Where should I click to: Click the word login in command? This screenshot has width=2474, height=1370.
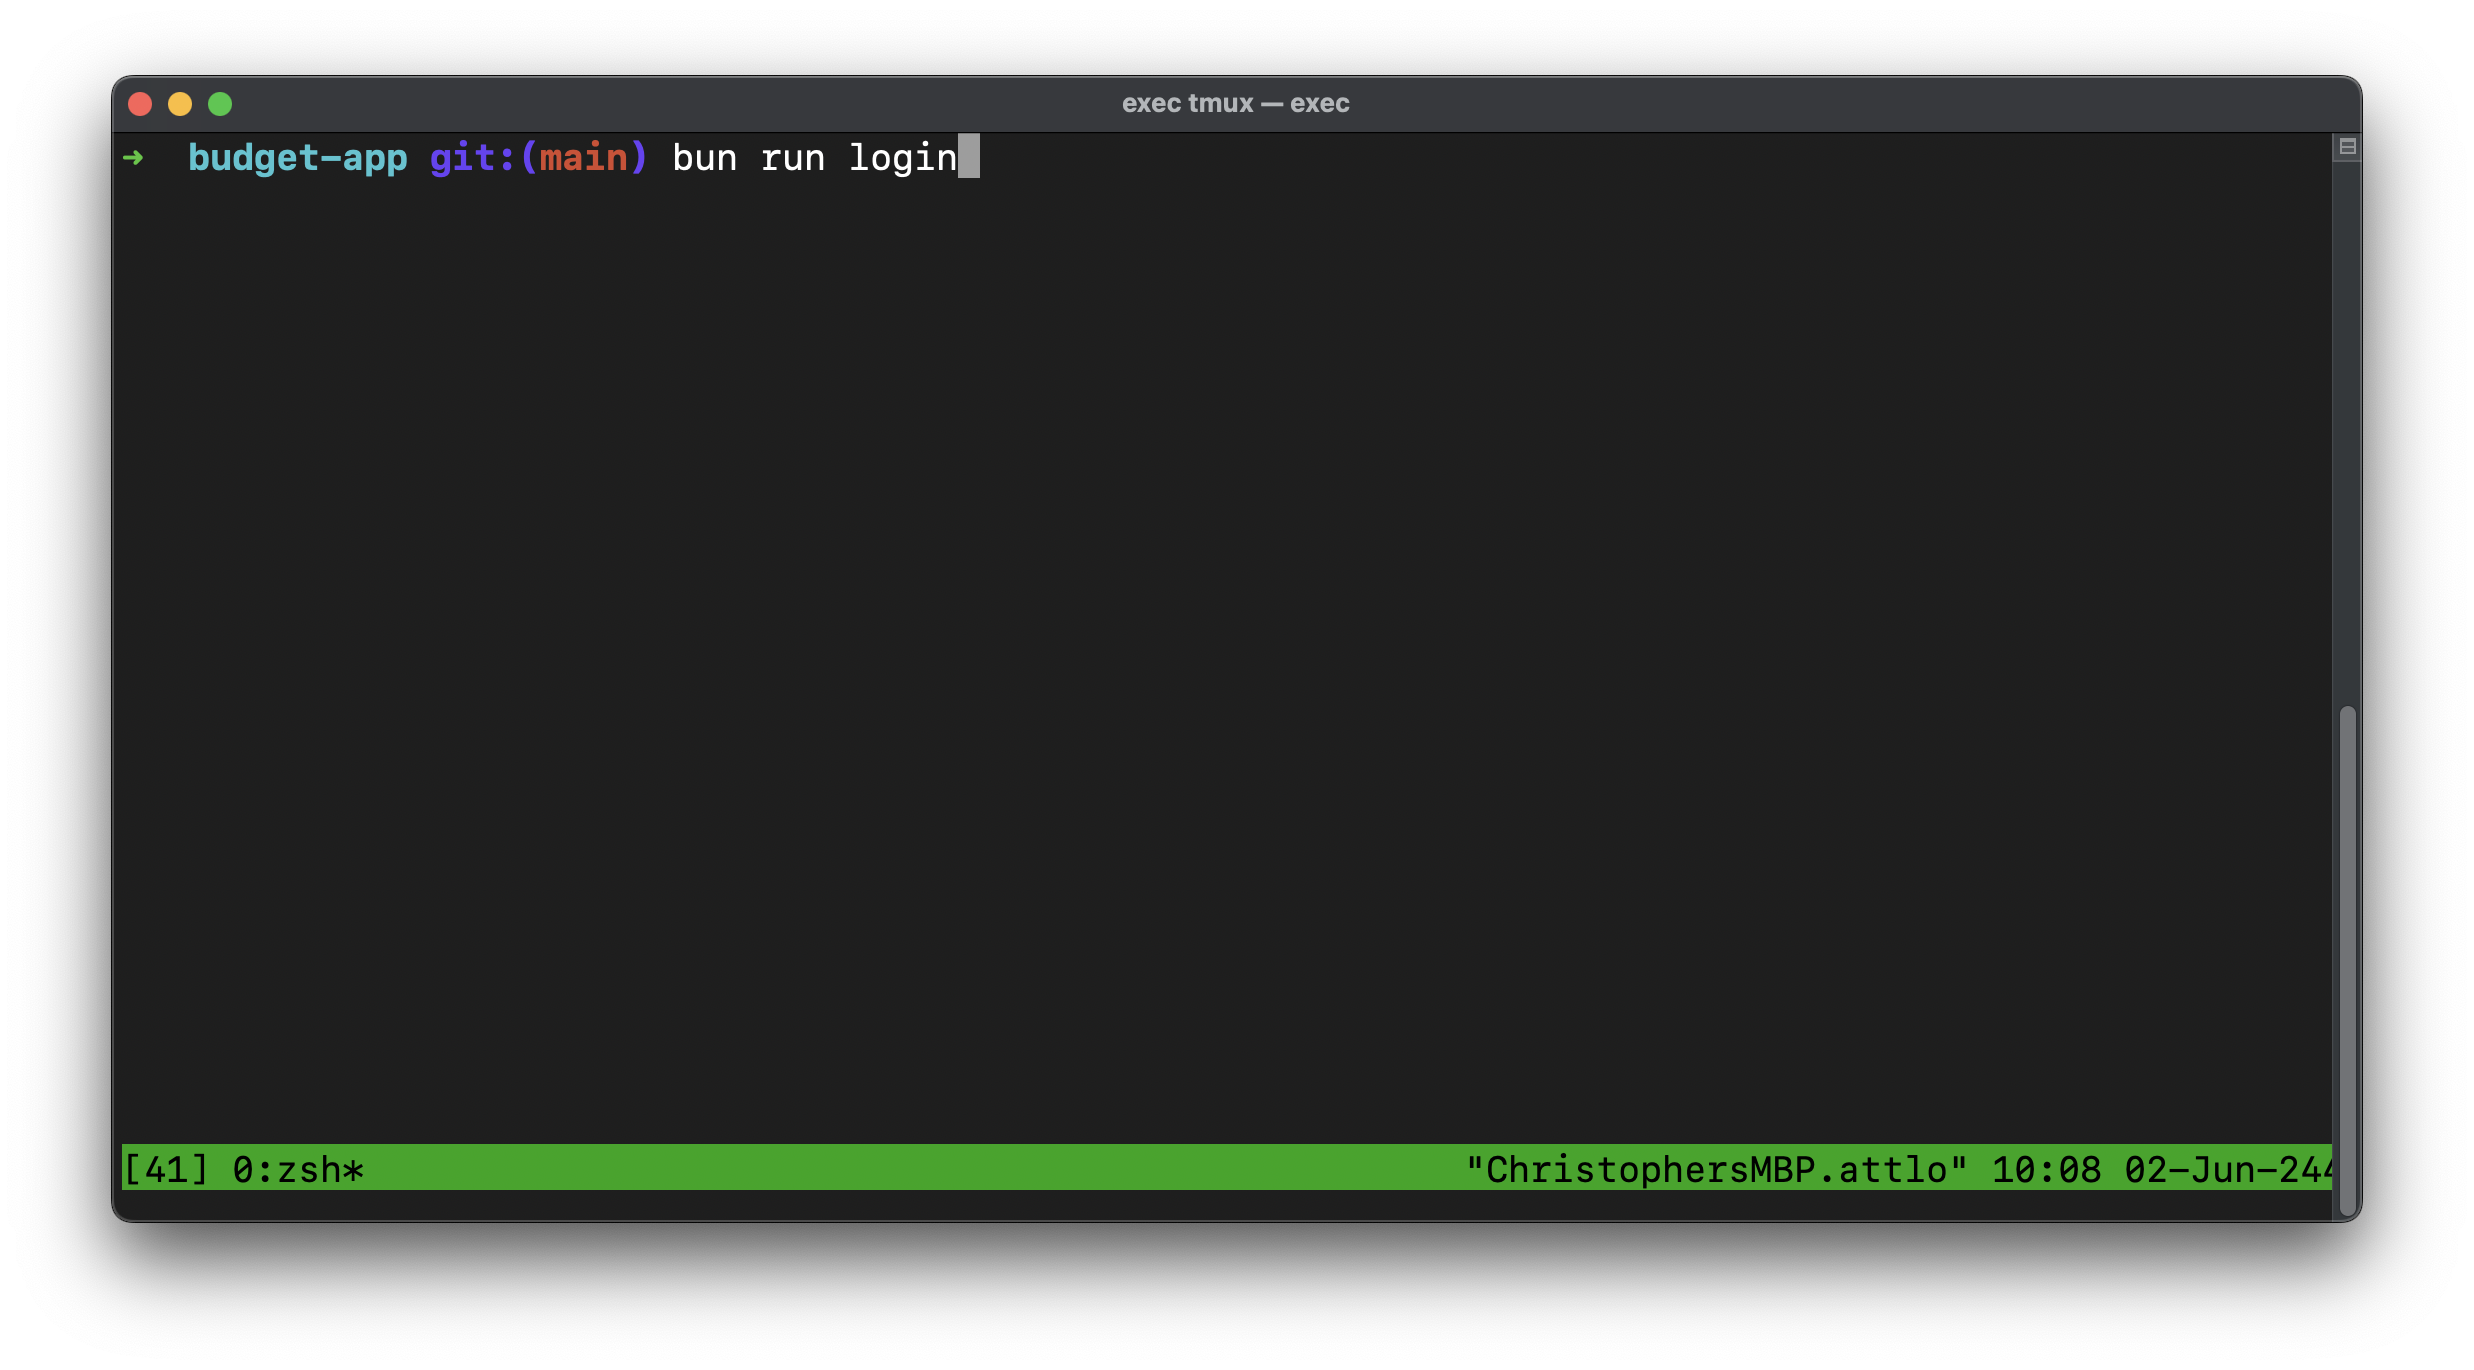pos(902,158)
